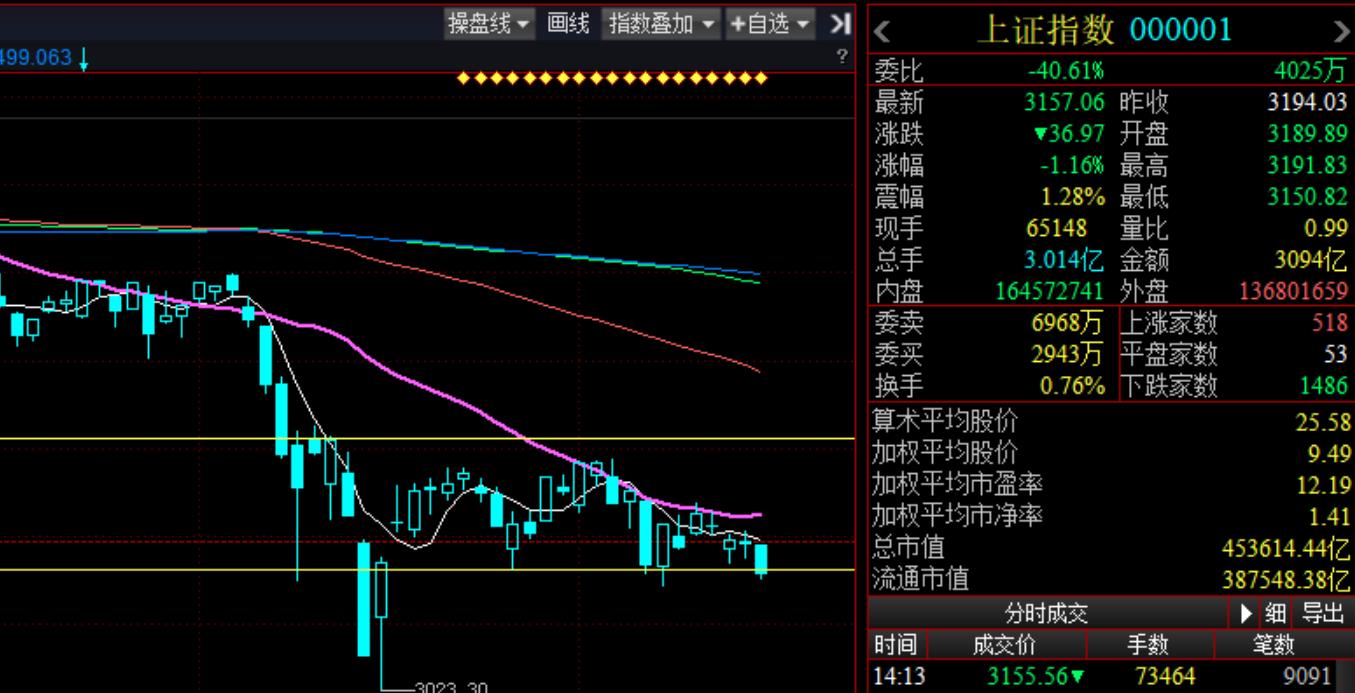Toggle the 画线 drawing mode
Viewport: 1355px width, 693px height.
[567, 24]
